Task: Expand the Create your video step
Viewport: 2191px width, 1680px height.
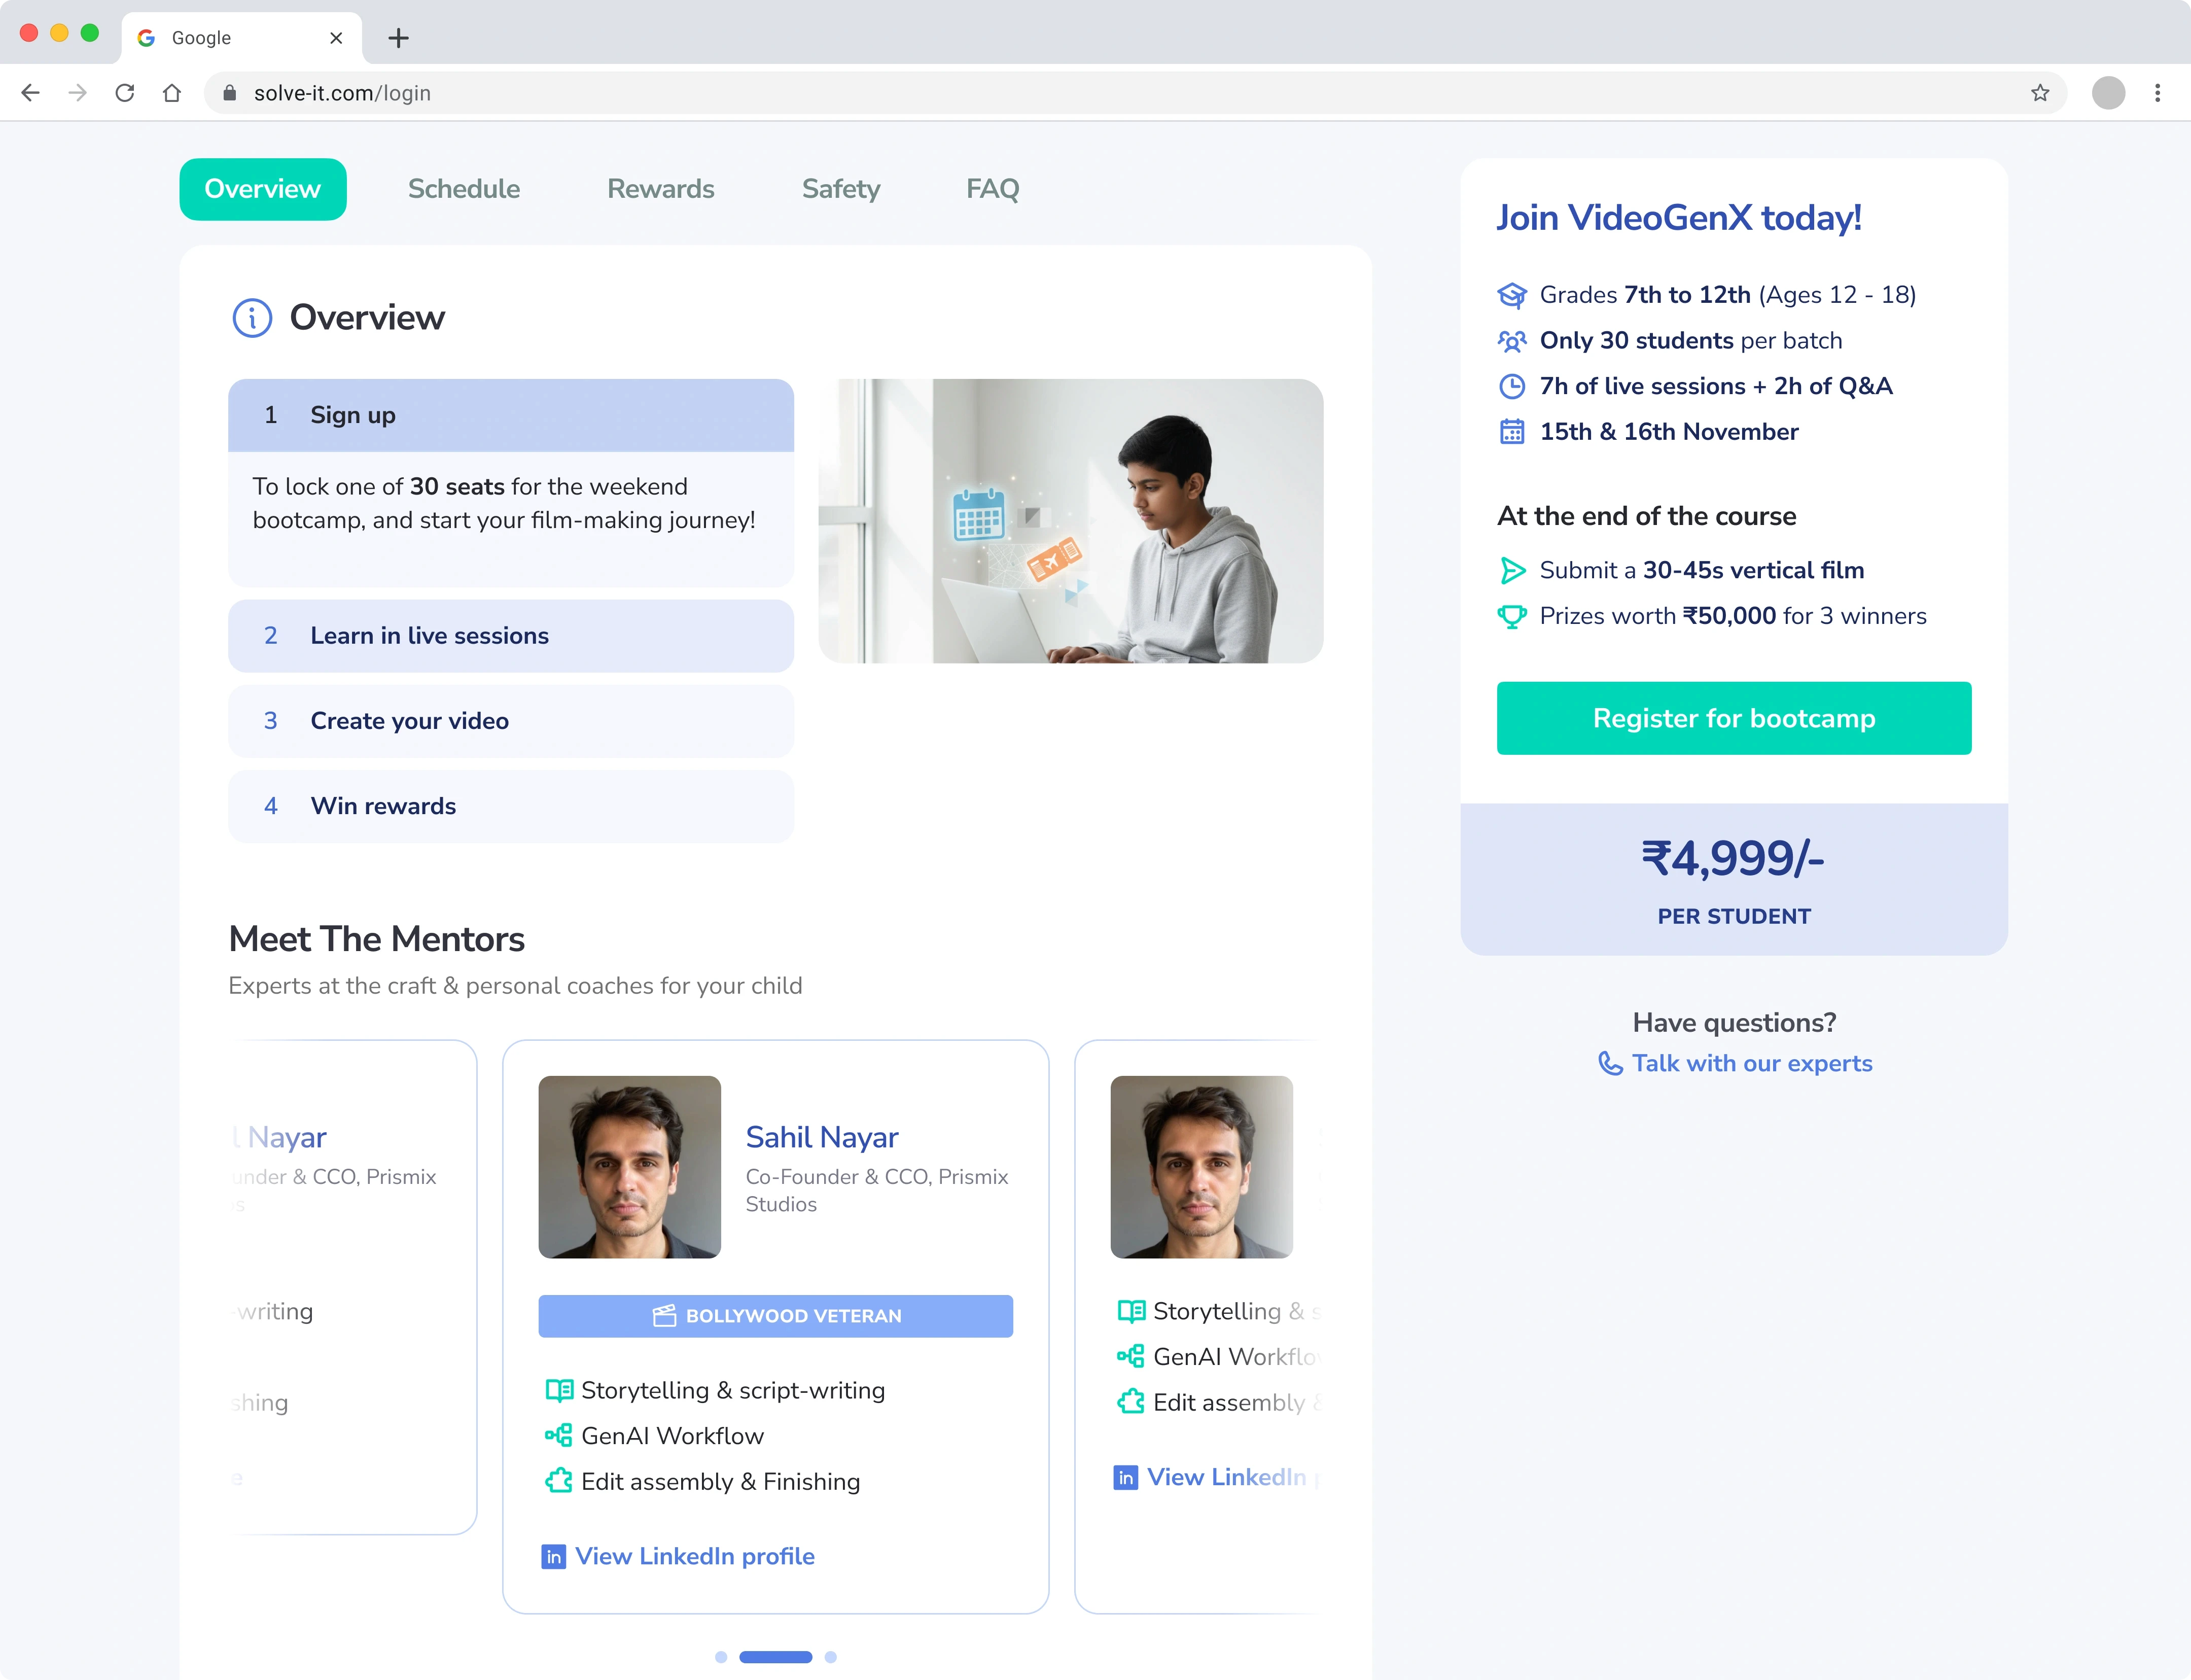Action: [510, 721]
